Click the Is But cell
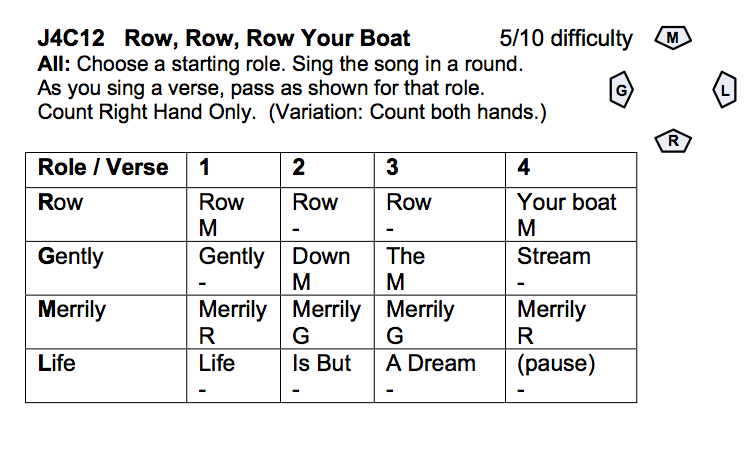This screenshot has height=450, width=750. click(327, 375)
